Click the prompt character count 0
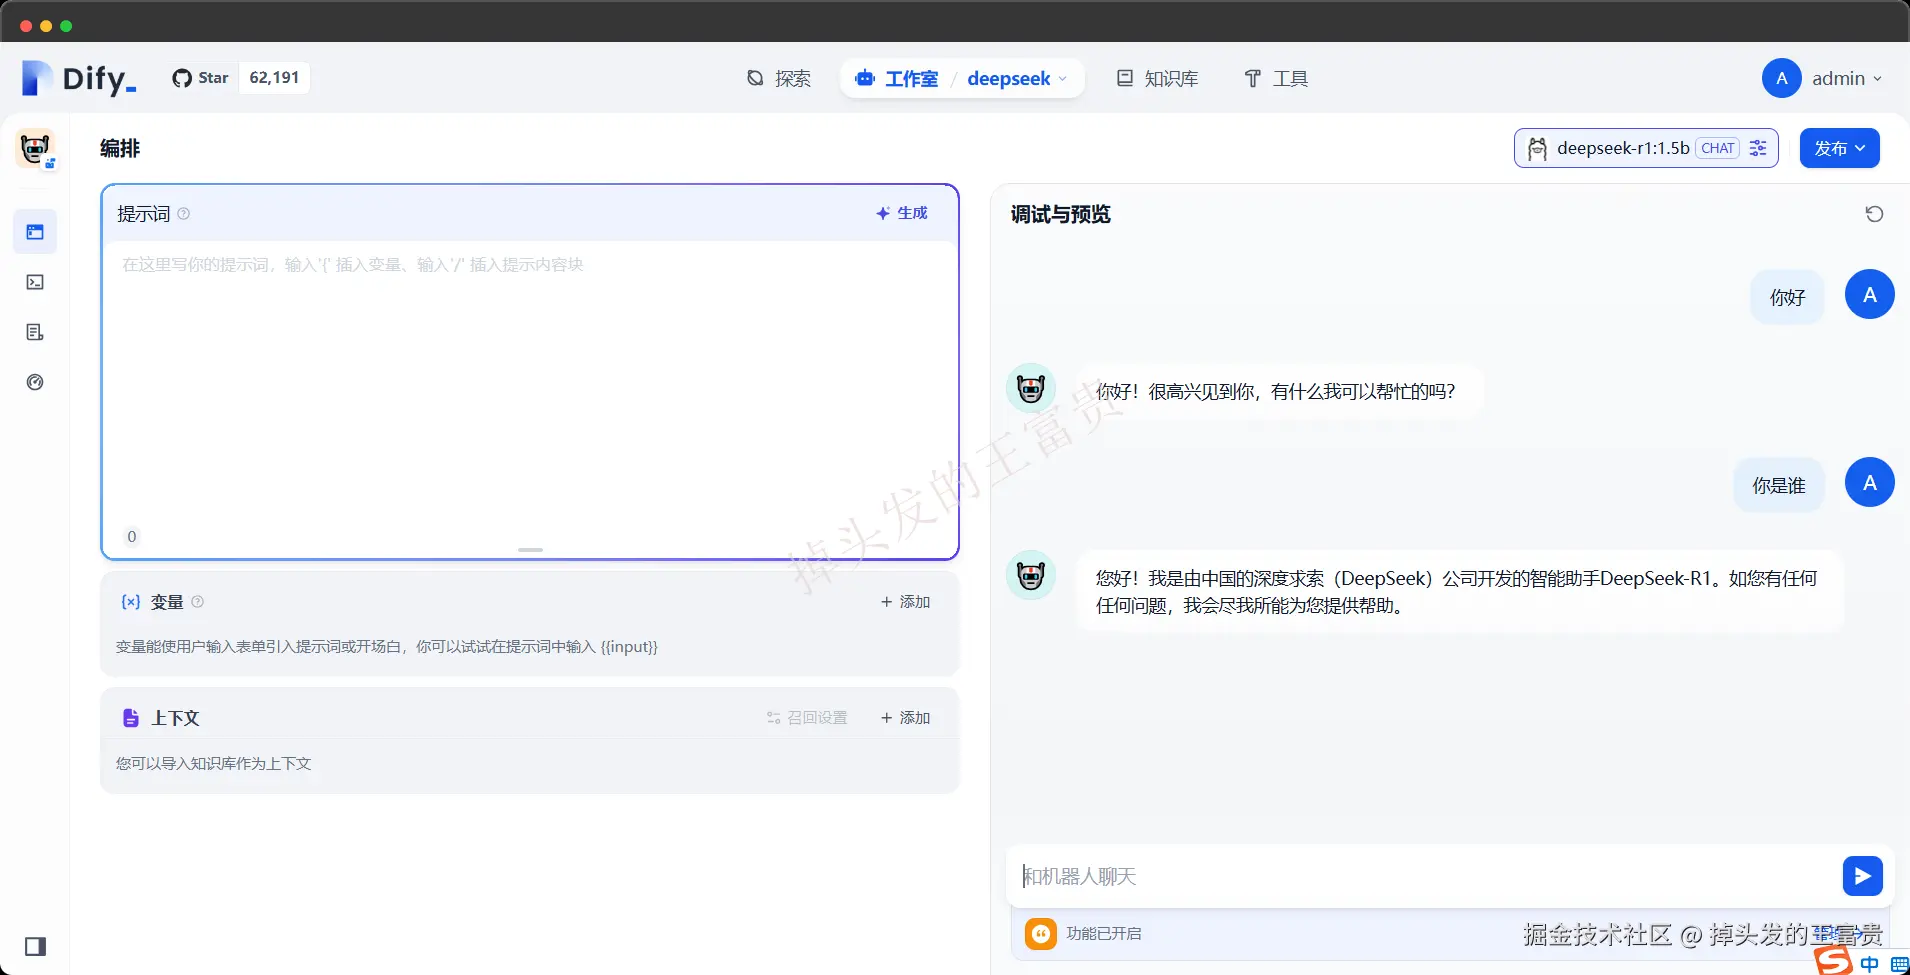This screenshot has width=1910, height=975. coord(131,536)
